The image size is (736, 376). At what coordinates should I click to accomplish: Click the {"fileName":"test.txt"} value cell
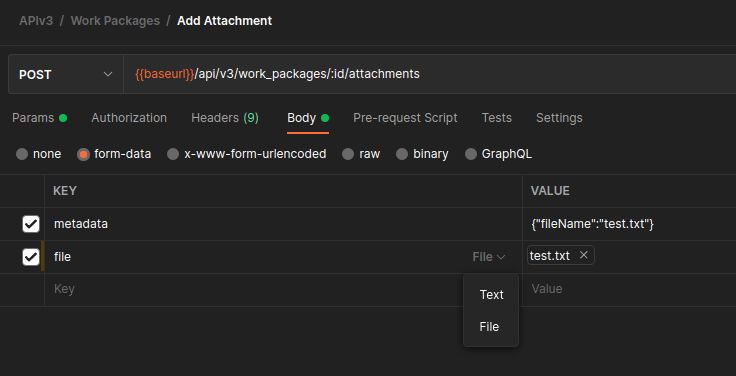629,224
